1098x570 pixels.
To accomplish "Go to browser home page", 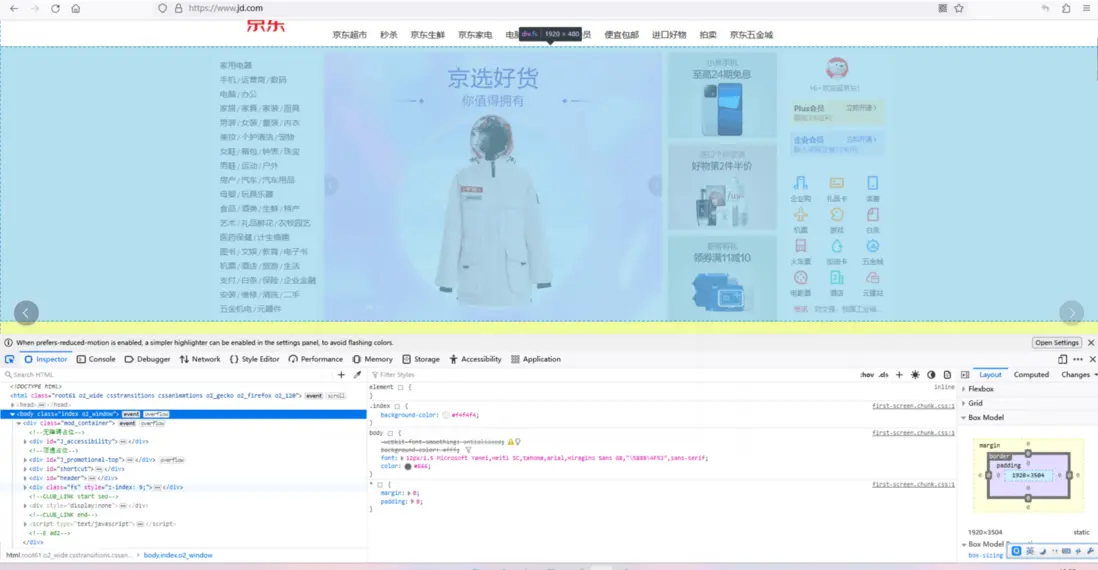I will pyautogui.click(x=76, y=8).
